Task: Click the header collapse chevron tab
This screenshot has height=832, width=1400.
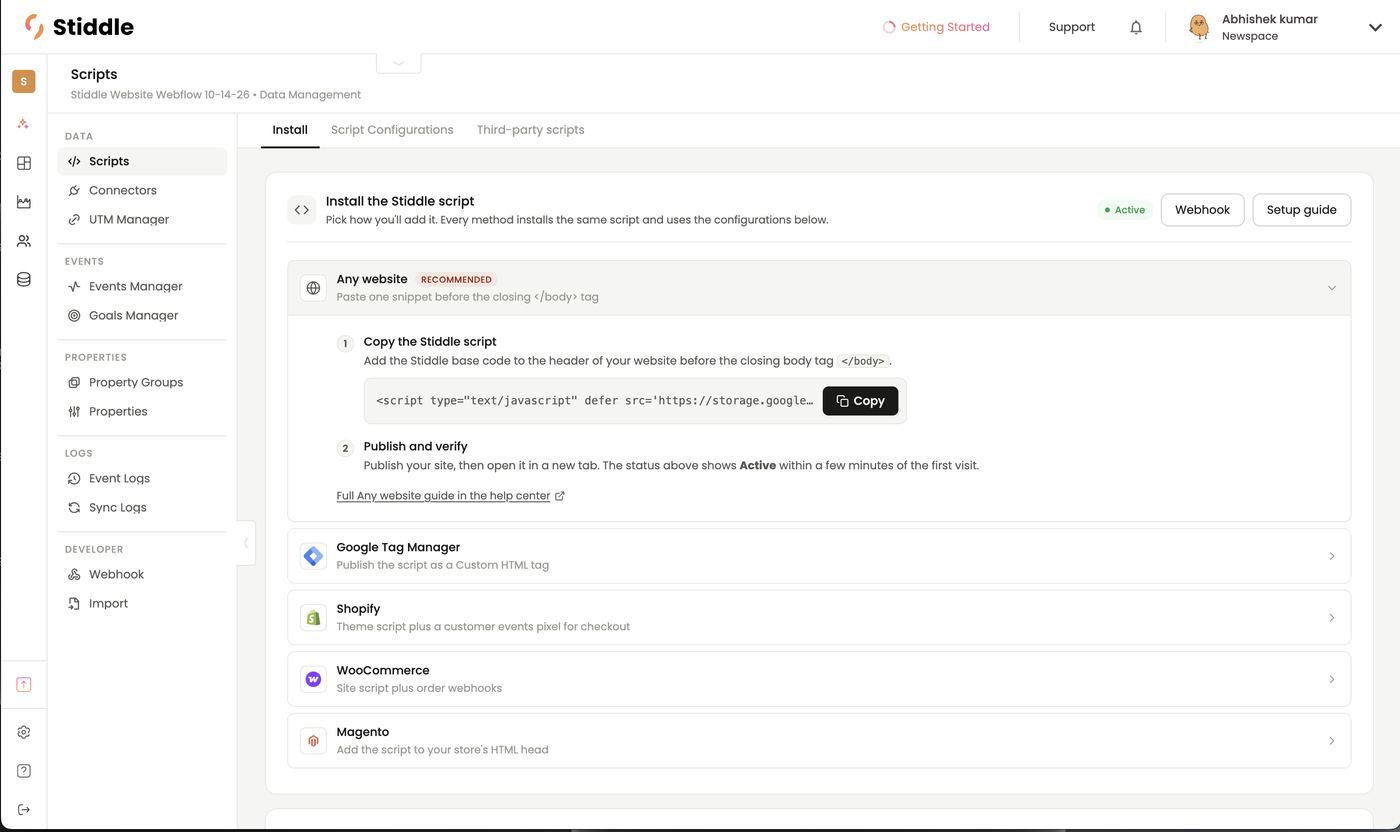Action: [399, 62]
